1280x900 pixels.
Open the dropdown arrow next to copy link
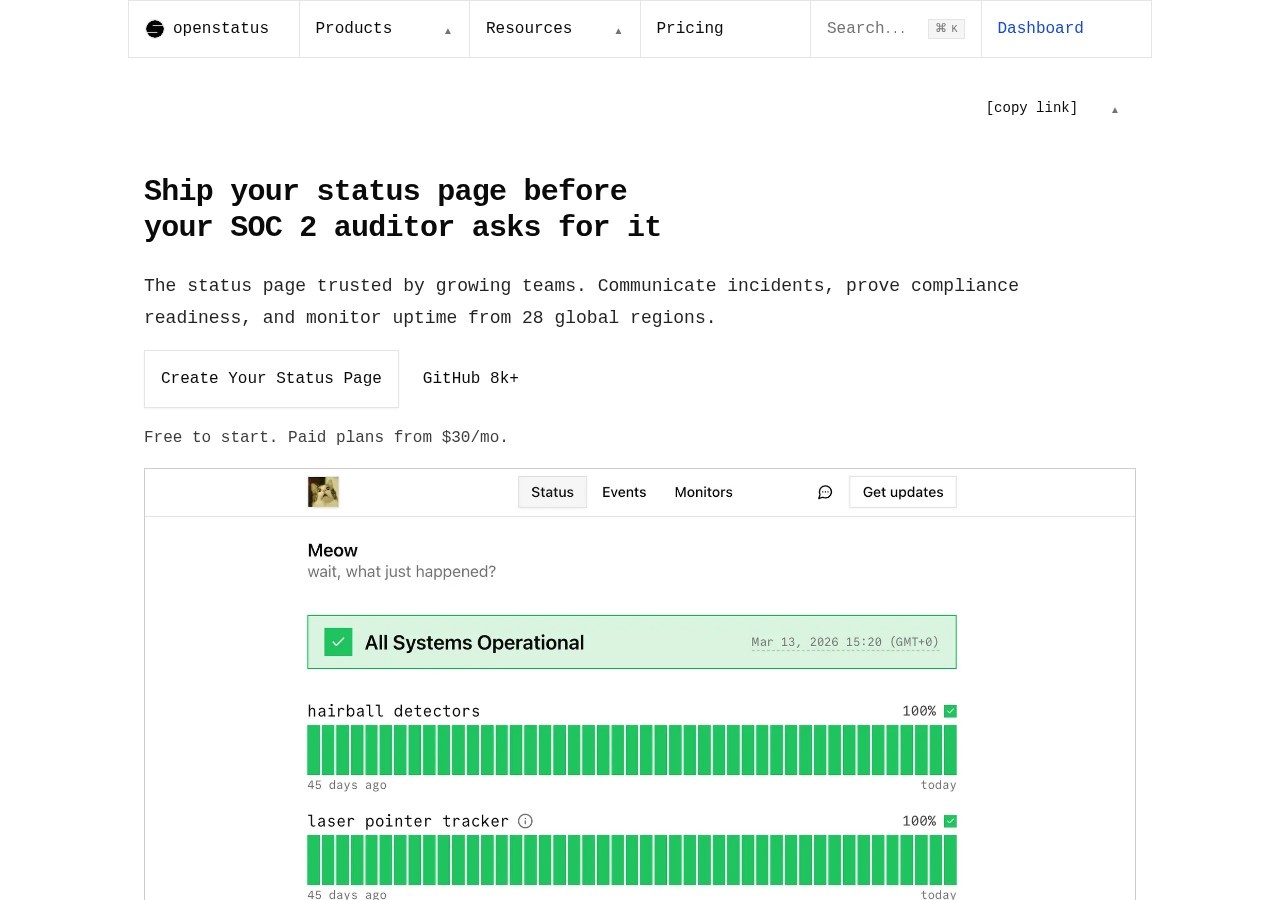[1115, 109]
